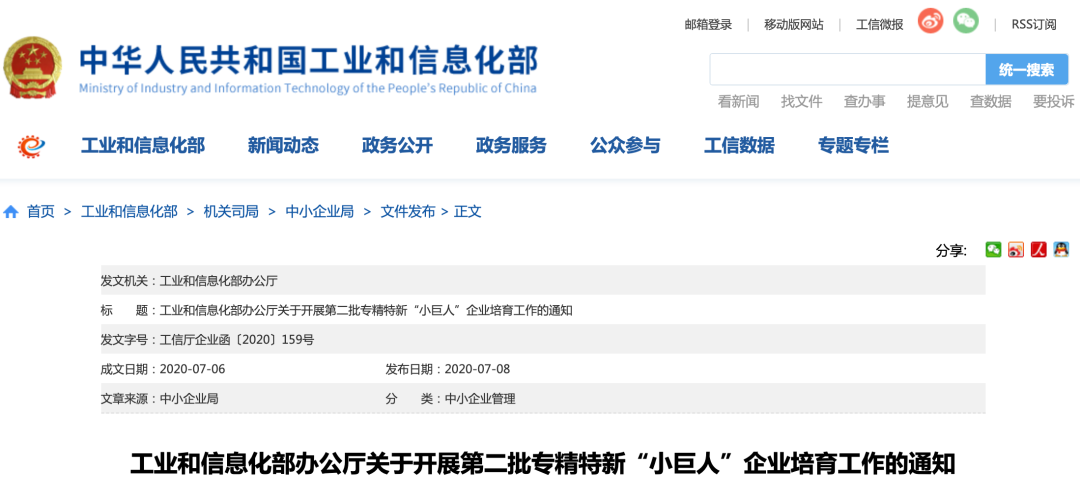Share article via QQ penguin icon
The image size is (1080, 499).
click(1061, 250)
